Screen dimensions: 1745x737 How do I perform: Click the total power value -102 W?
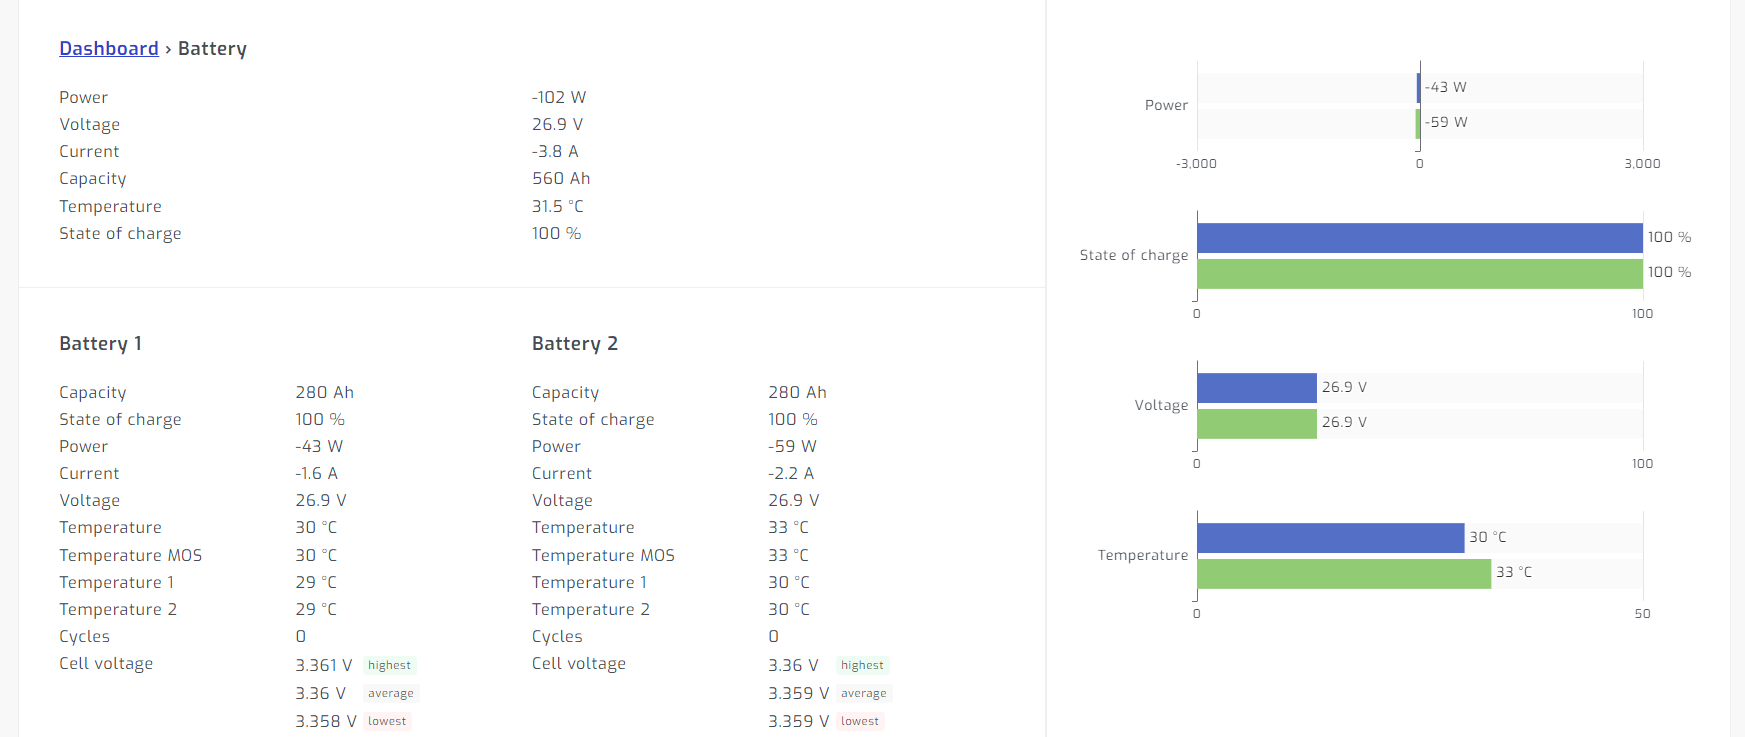(558, 98)
